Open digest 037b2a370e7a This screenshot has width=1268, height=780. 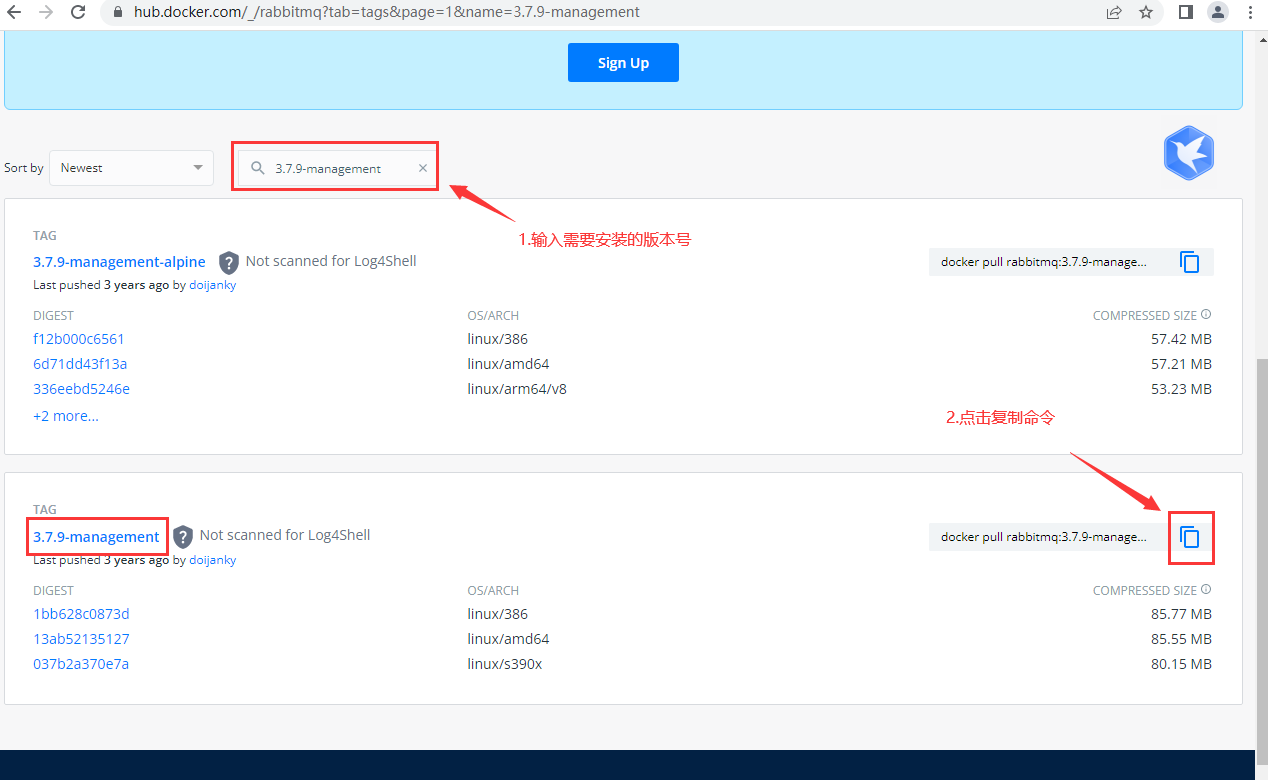click(x=81, y=664)
